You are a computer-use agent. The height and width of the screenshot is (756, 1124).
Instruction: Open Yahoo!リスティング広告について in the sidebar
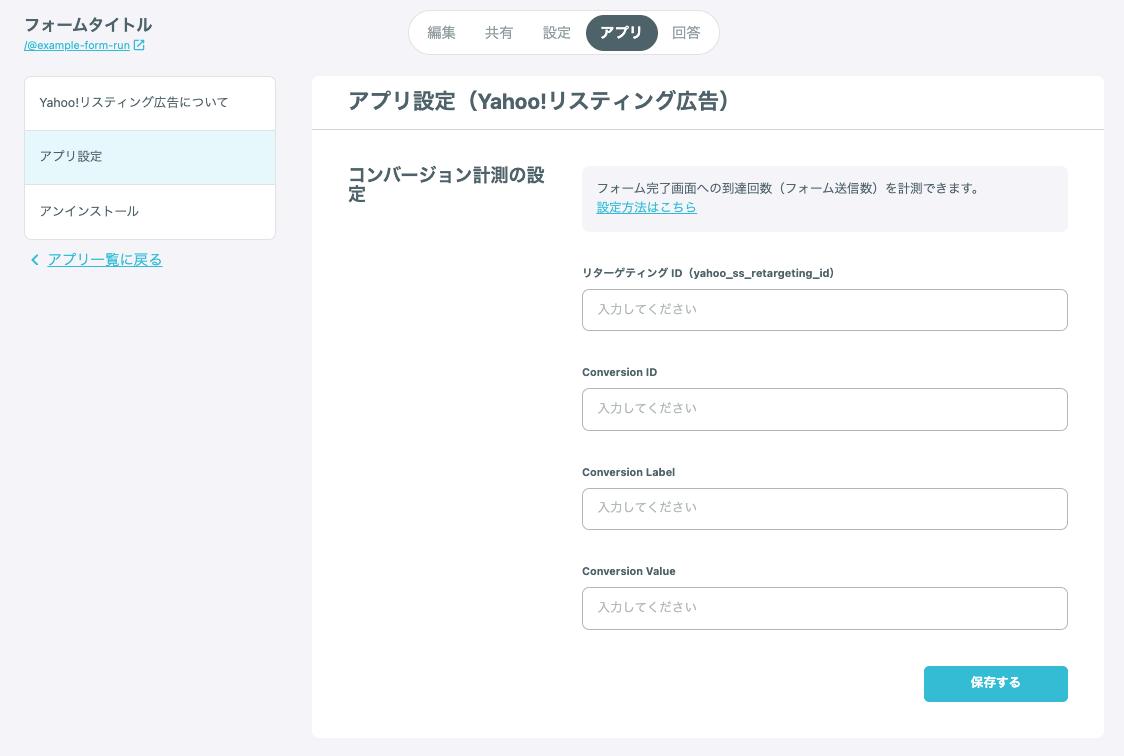pos(150,103)
